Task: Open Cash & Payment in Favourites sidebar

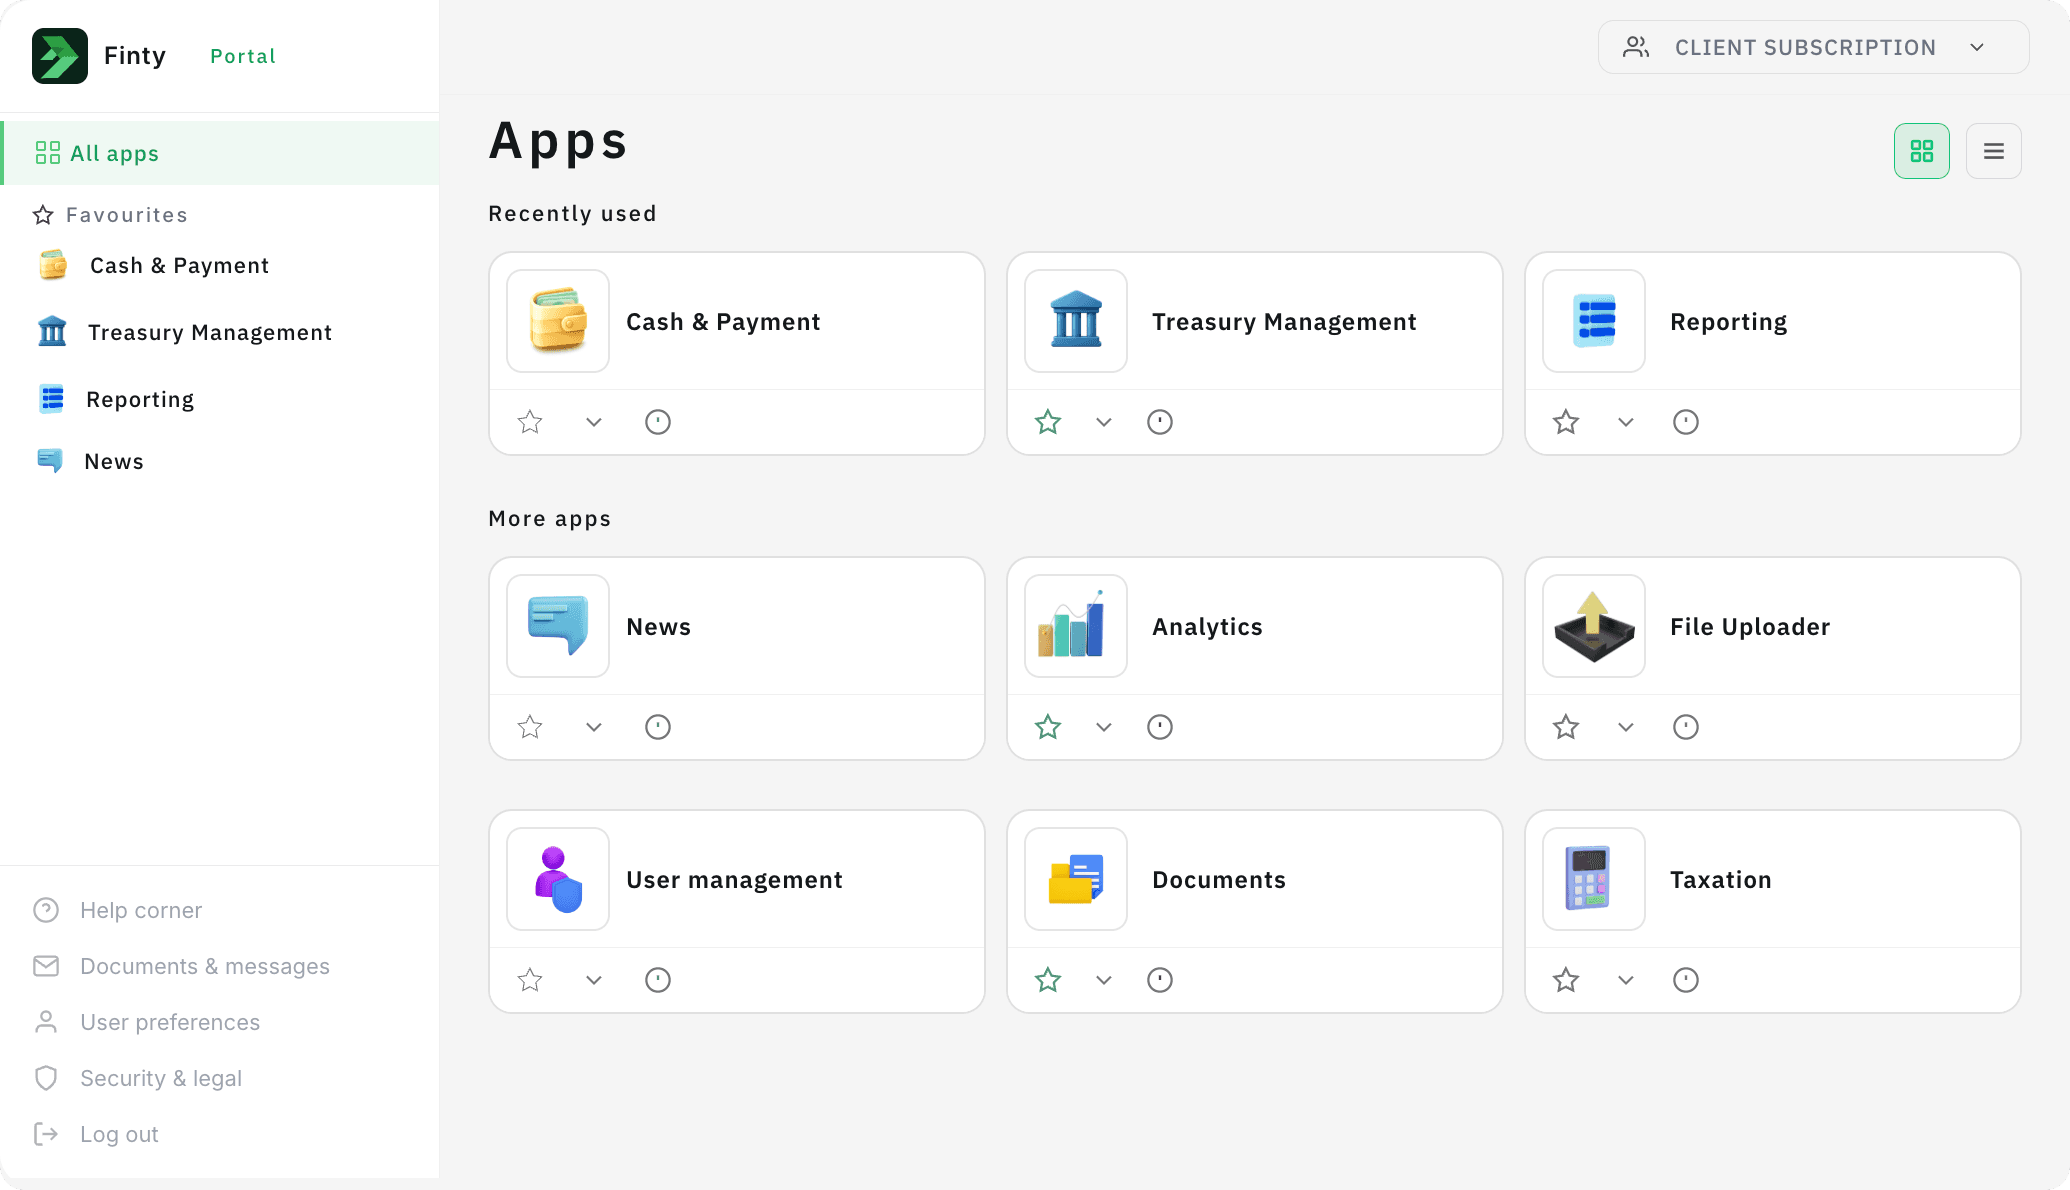Action: click(152, 265)
